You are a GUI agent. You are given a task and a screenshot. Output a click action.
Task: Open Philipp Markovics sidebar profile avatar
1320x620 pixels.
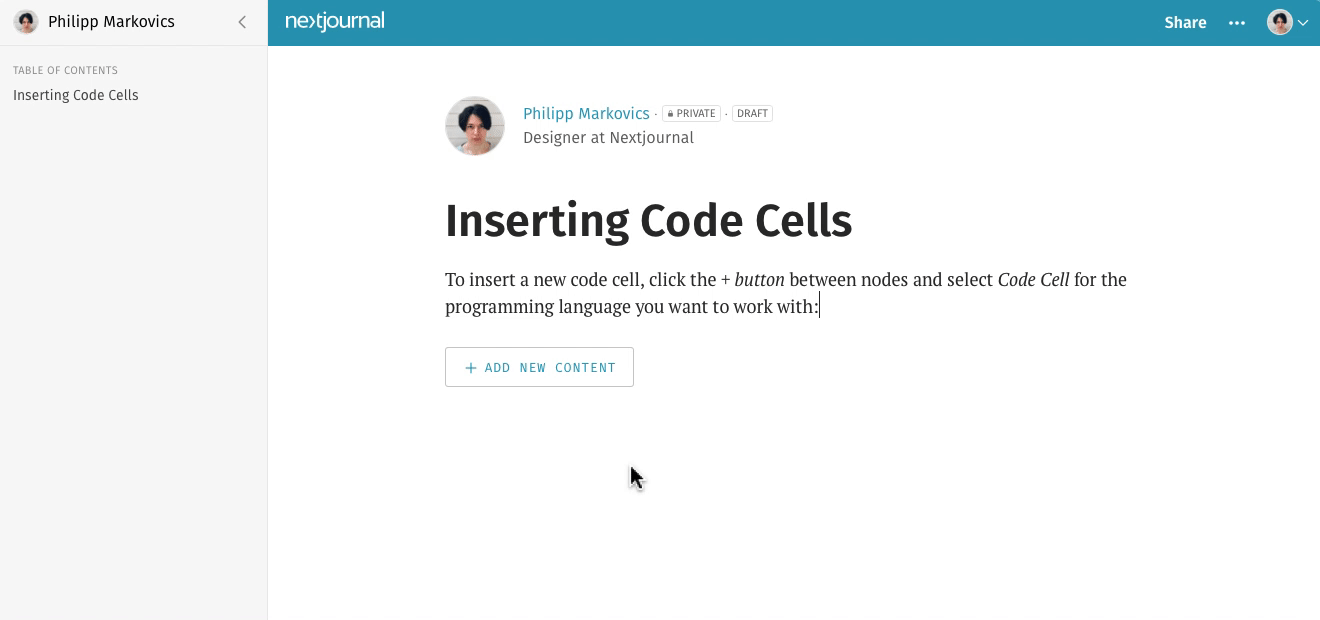point(26,22)
